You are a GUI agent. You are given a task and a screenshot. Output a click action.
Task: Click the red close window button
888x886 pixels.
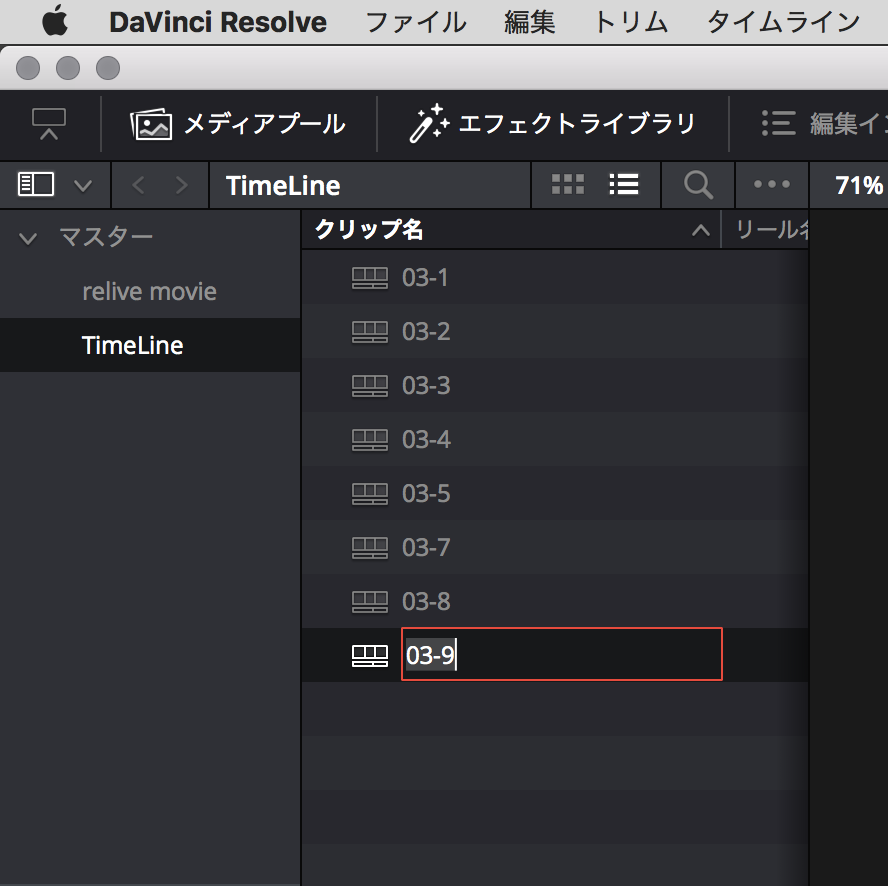tap(28, 68)
